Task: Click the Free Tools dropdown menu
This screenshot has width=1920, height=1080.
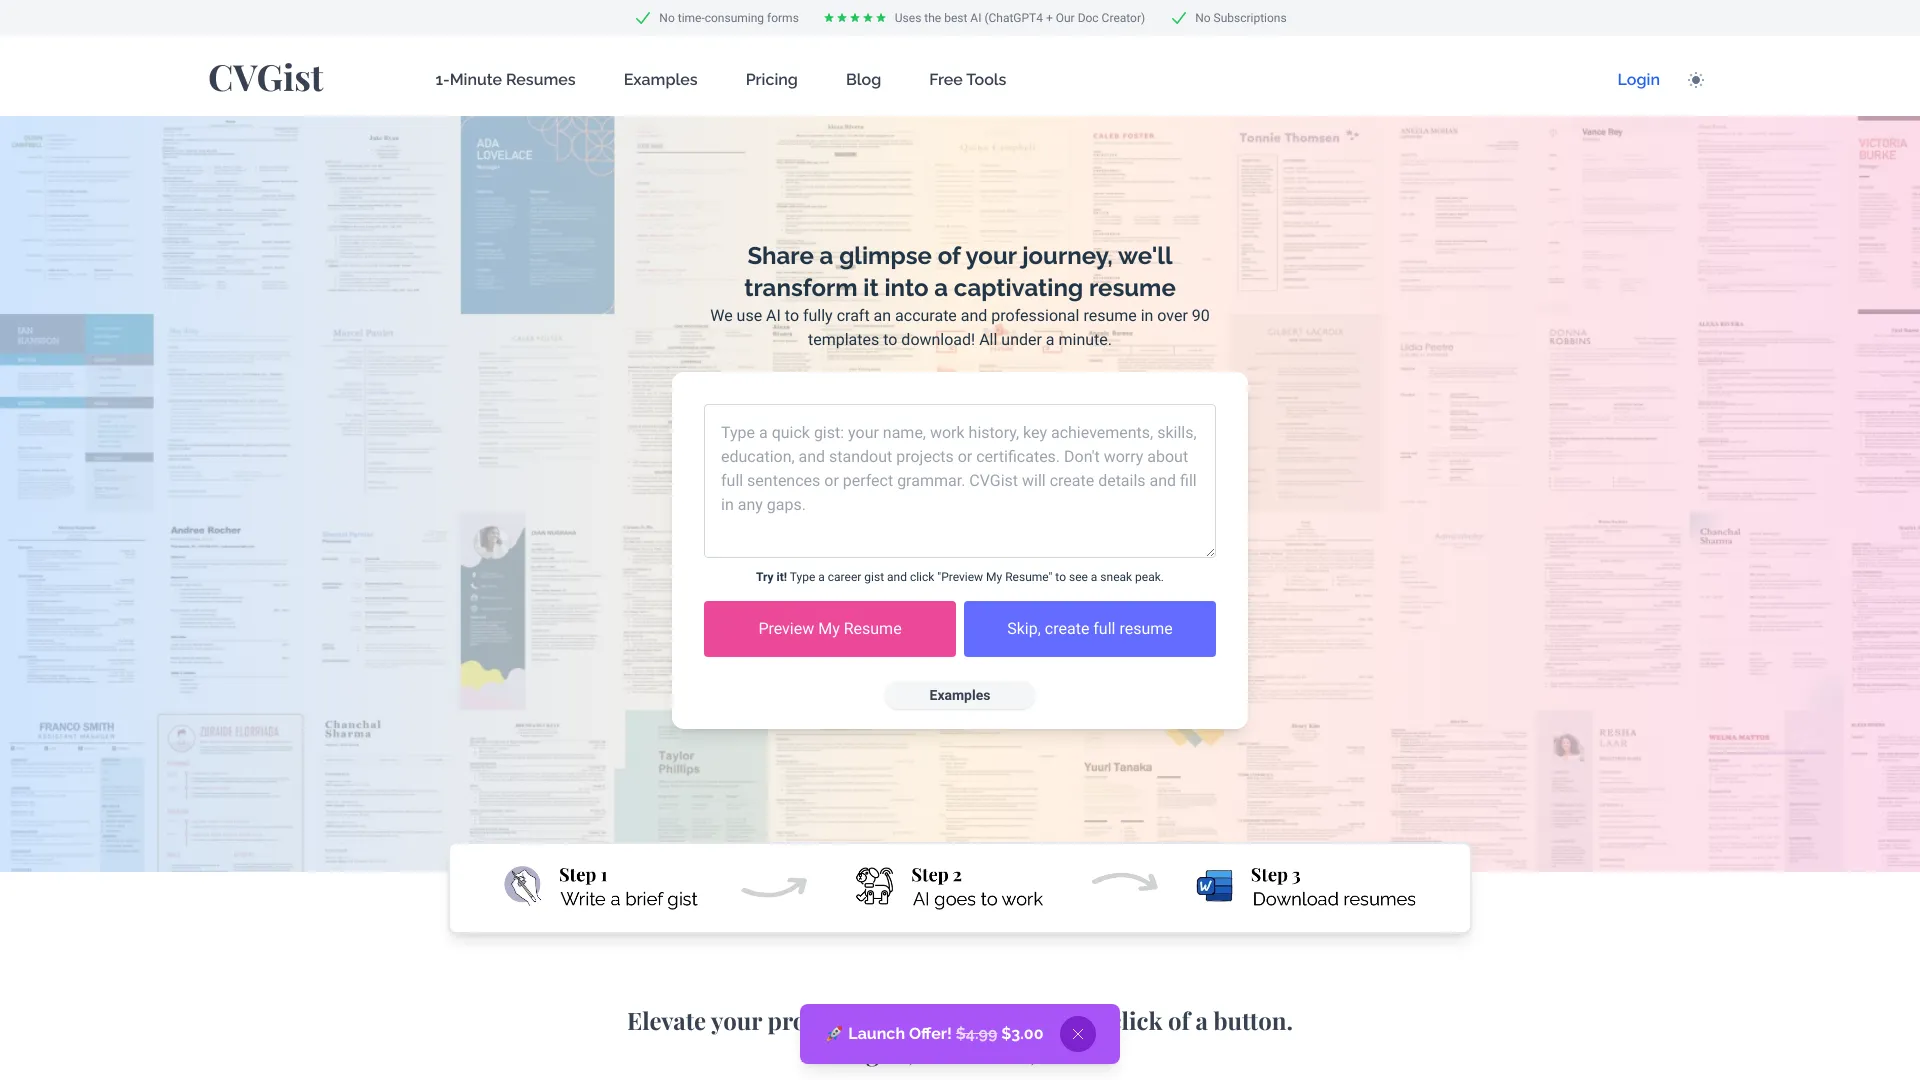Action: click(967, 79)
